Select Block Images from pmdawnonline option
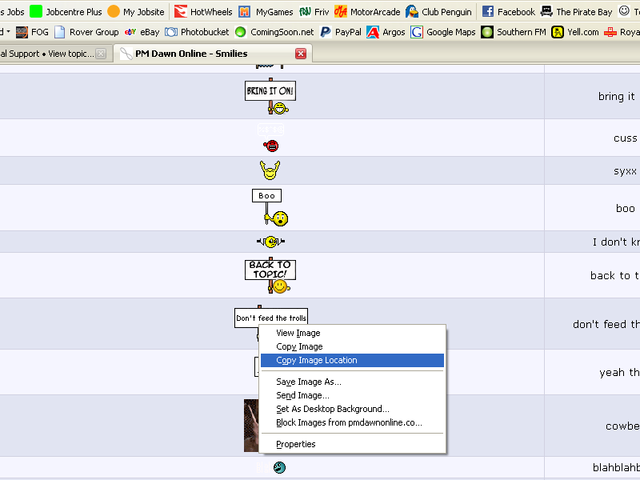This screenshot has height=480, width=640. [x=349, y=423]
